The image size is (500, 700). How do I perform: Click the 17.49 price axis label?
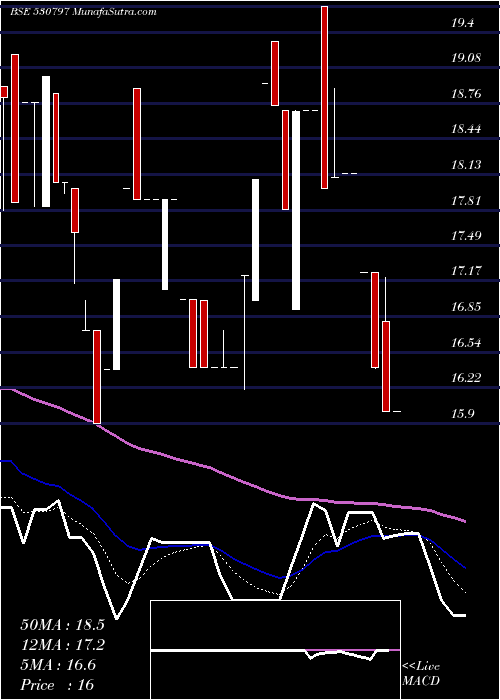[466, 236]
